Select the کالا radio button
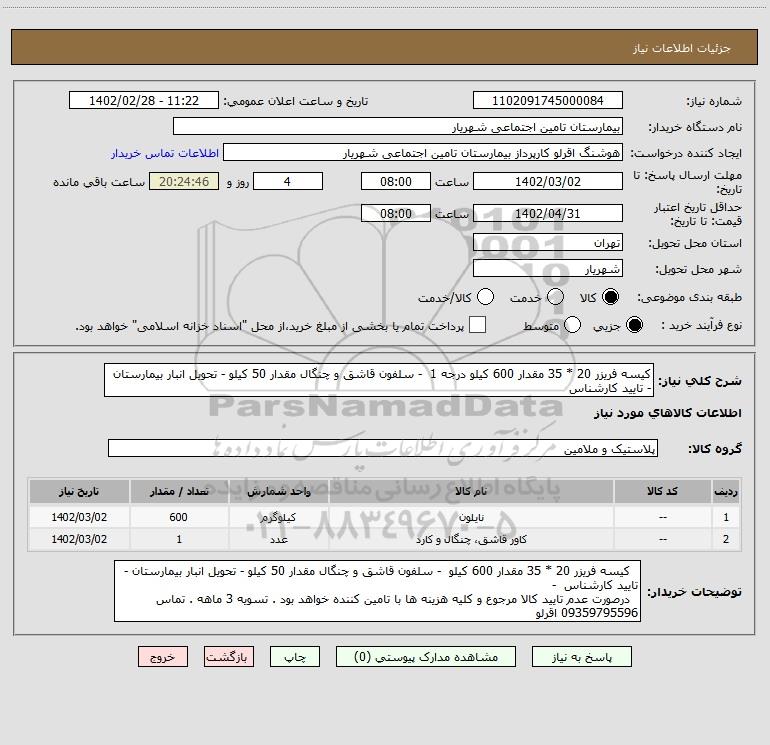The height and width of the screenshot is (745, 770). (x=610, y=297)
